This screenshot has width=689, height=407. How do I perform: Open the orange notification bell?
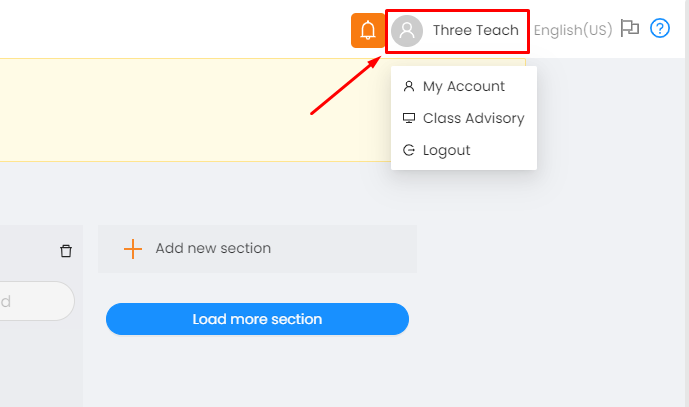[x=367, y=30]
